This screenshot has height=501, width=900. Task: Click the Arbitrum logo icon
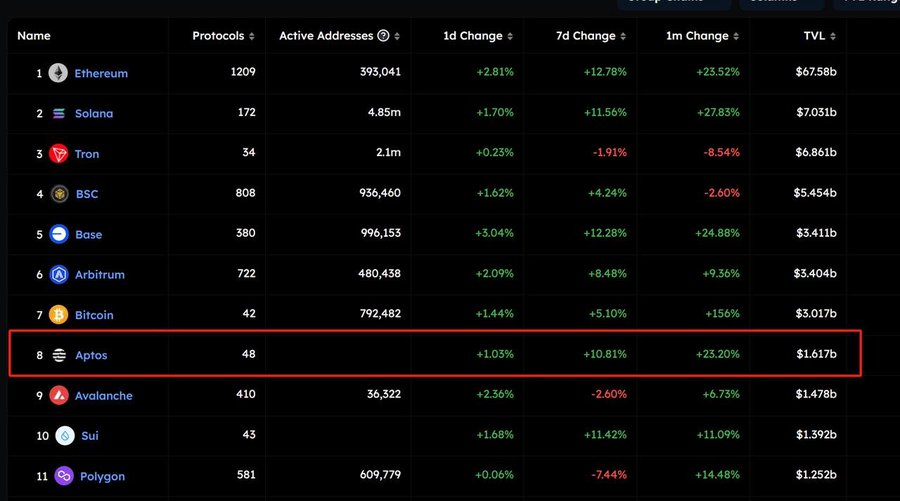pyautogui.click(x=59, y=275)
